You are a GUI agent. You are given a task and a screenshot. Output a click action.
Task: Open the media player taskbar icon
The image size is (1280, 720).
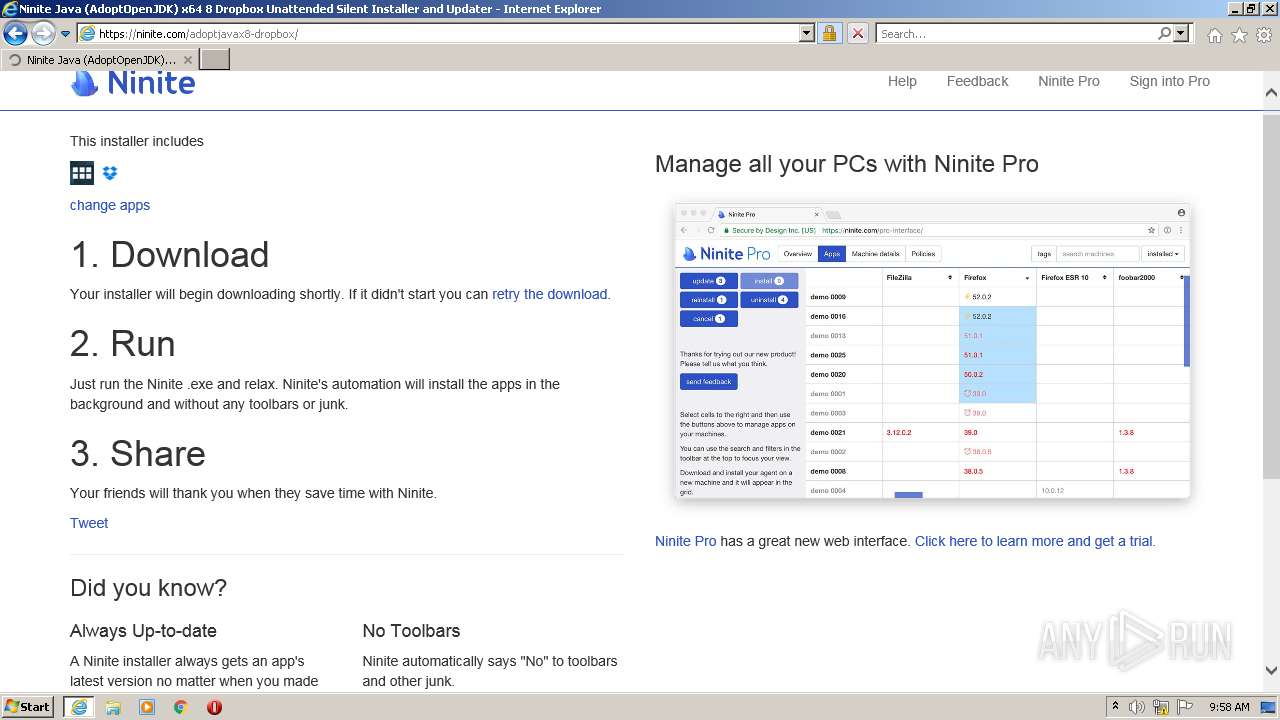[147, 707]
